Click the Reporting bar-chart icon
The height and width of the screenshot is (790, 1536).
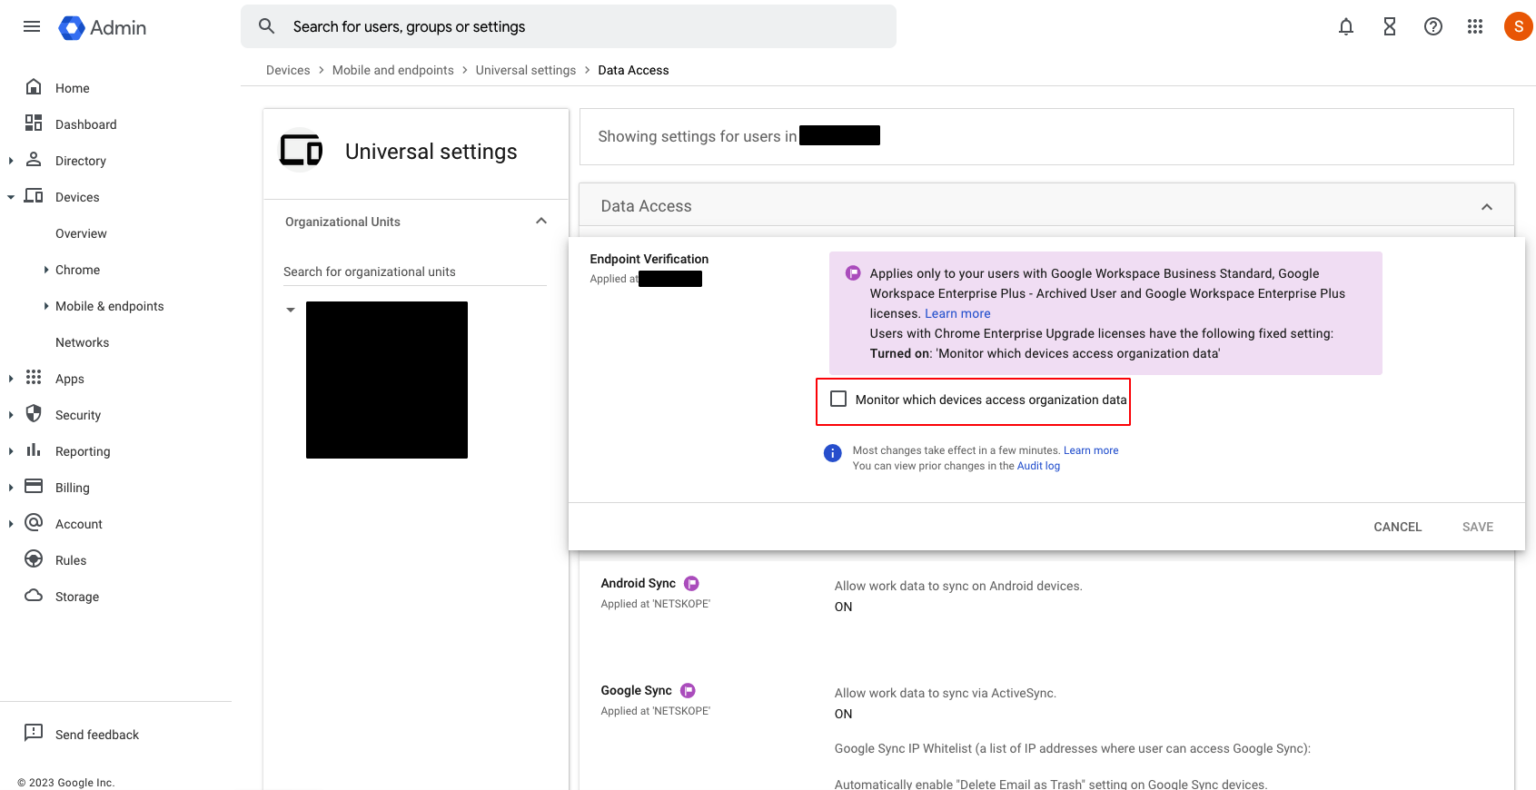point(33,451)
